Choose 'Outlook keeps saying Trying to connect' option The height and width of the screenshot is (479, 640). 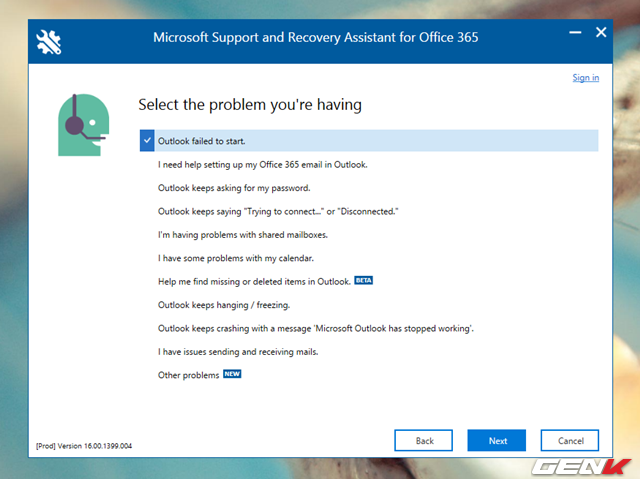point(278,211)
